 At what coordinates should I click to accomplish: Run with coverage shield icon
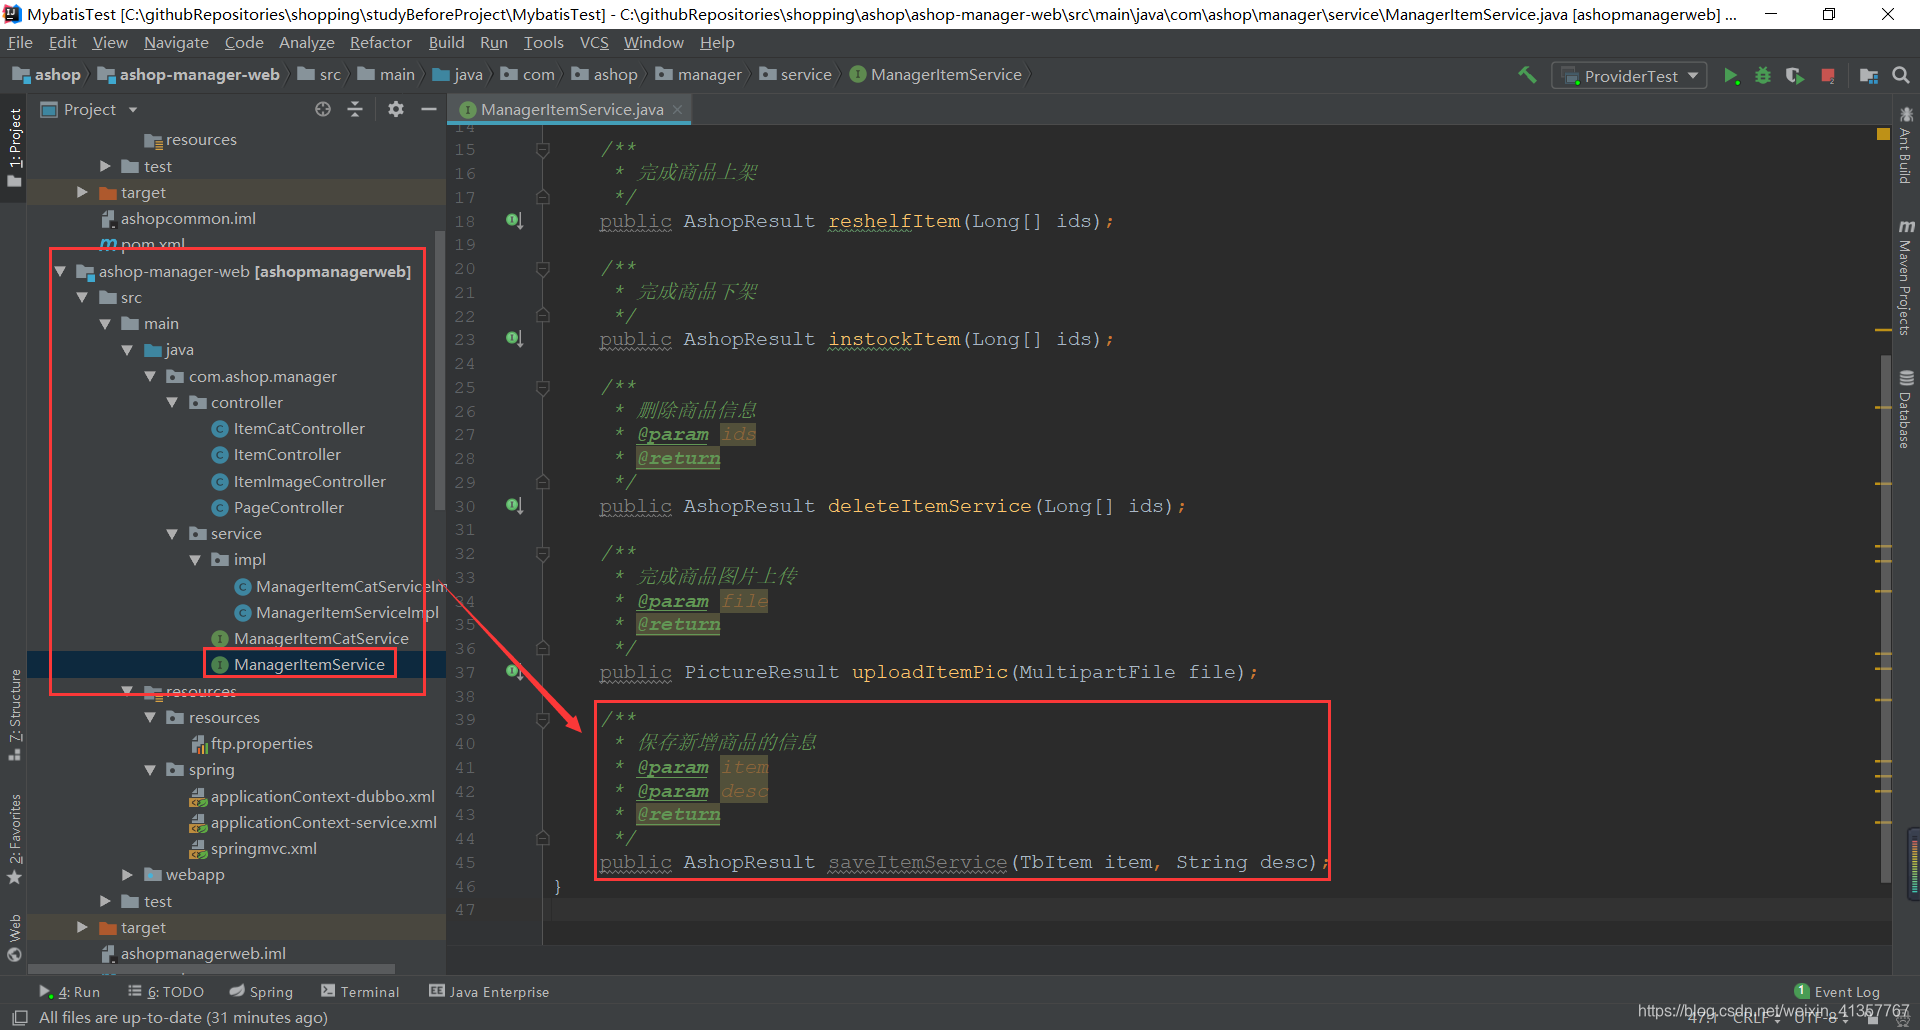point(1795,76)
